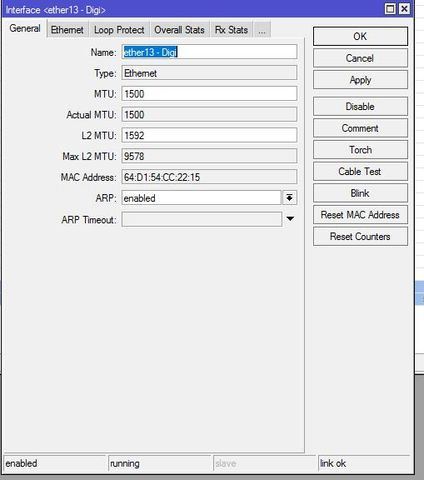Click the 'enabled' status bar entry
424x480 pixels.
pyautogui.click(x=54, y=463)
